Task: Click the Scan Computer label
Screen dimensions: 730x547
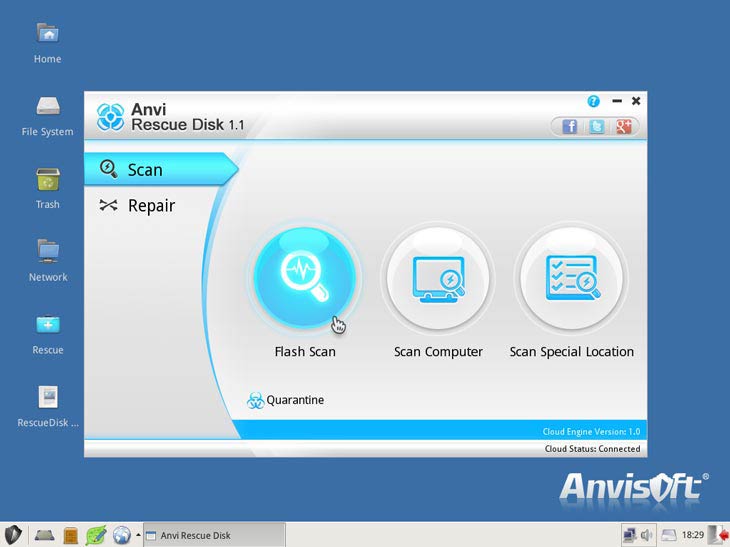Action: pyautogui.click(x=438, y=351)
